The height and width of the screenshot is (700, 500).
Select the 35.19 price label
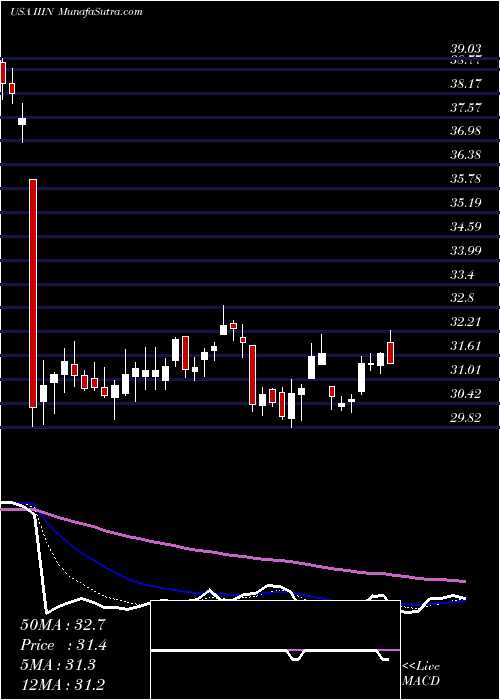[x=467, y=203]
